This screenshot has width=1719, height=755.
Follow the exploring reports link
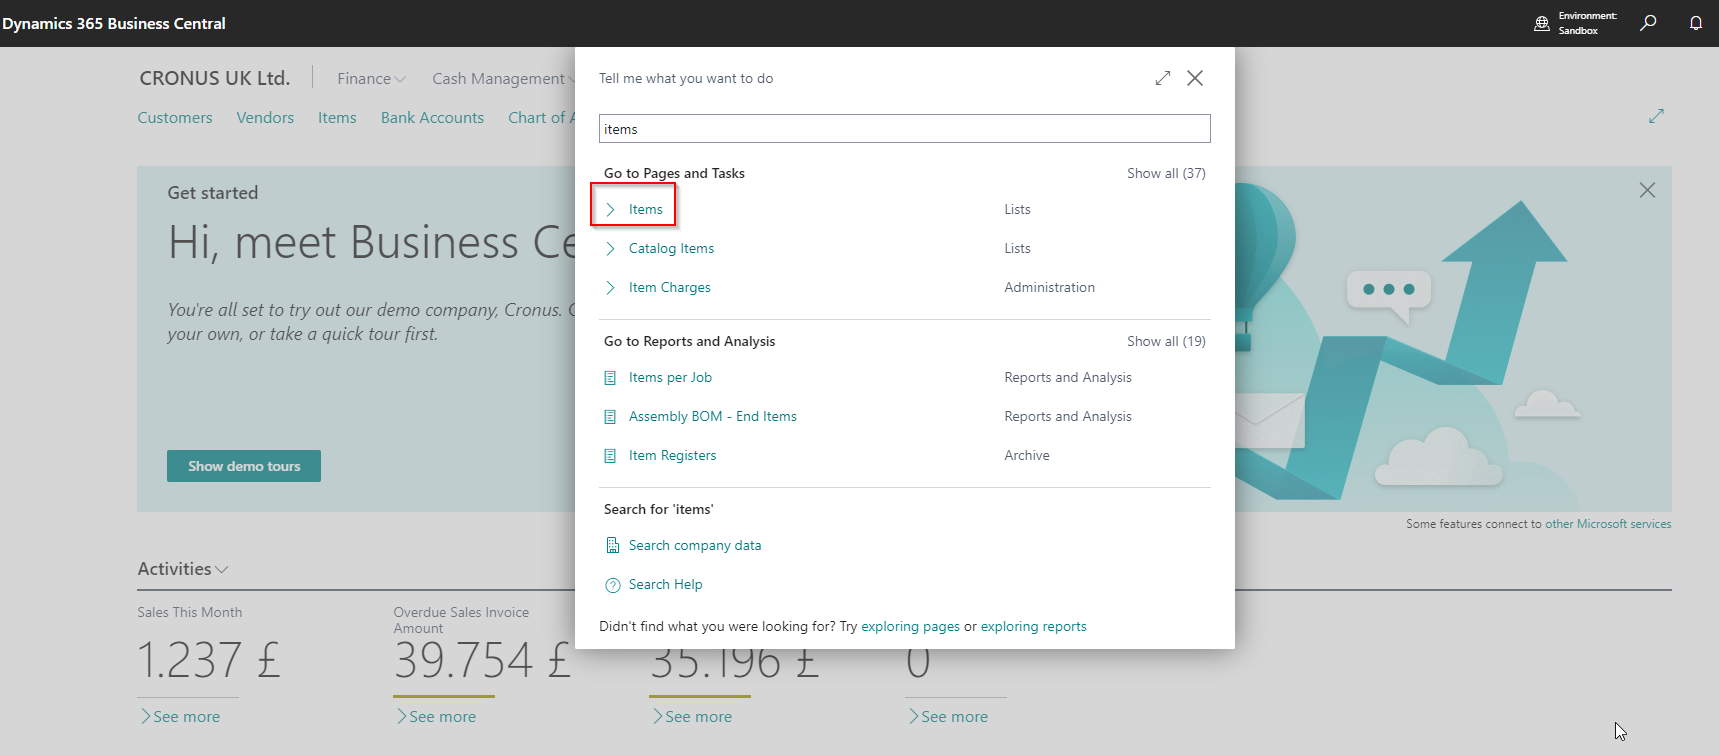point(1033,626)
